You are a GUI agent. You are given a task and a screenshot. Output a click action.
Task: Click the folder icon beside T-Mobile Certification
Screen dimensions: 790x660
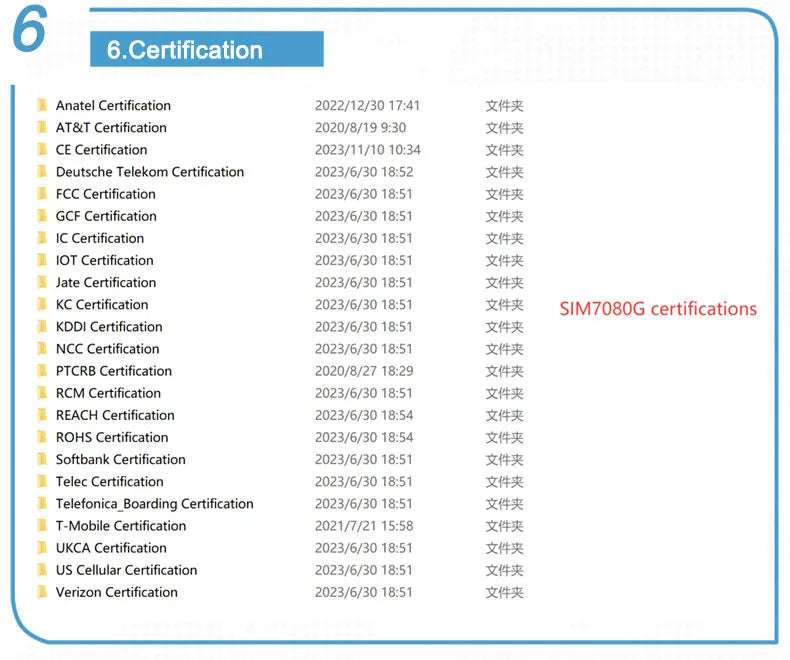point(42,526)
